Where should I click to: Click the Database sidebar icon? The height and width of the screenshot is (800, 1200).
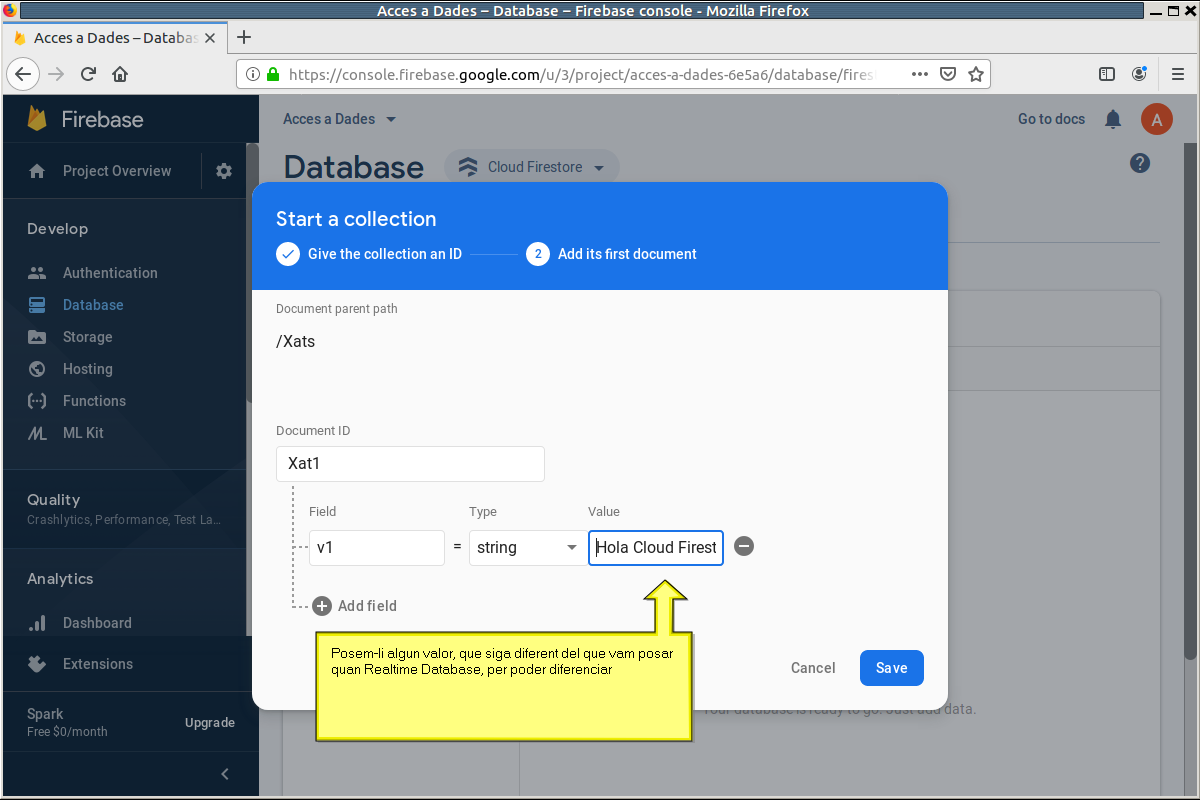[x=37, y=305]
